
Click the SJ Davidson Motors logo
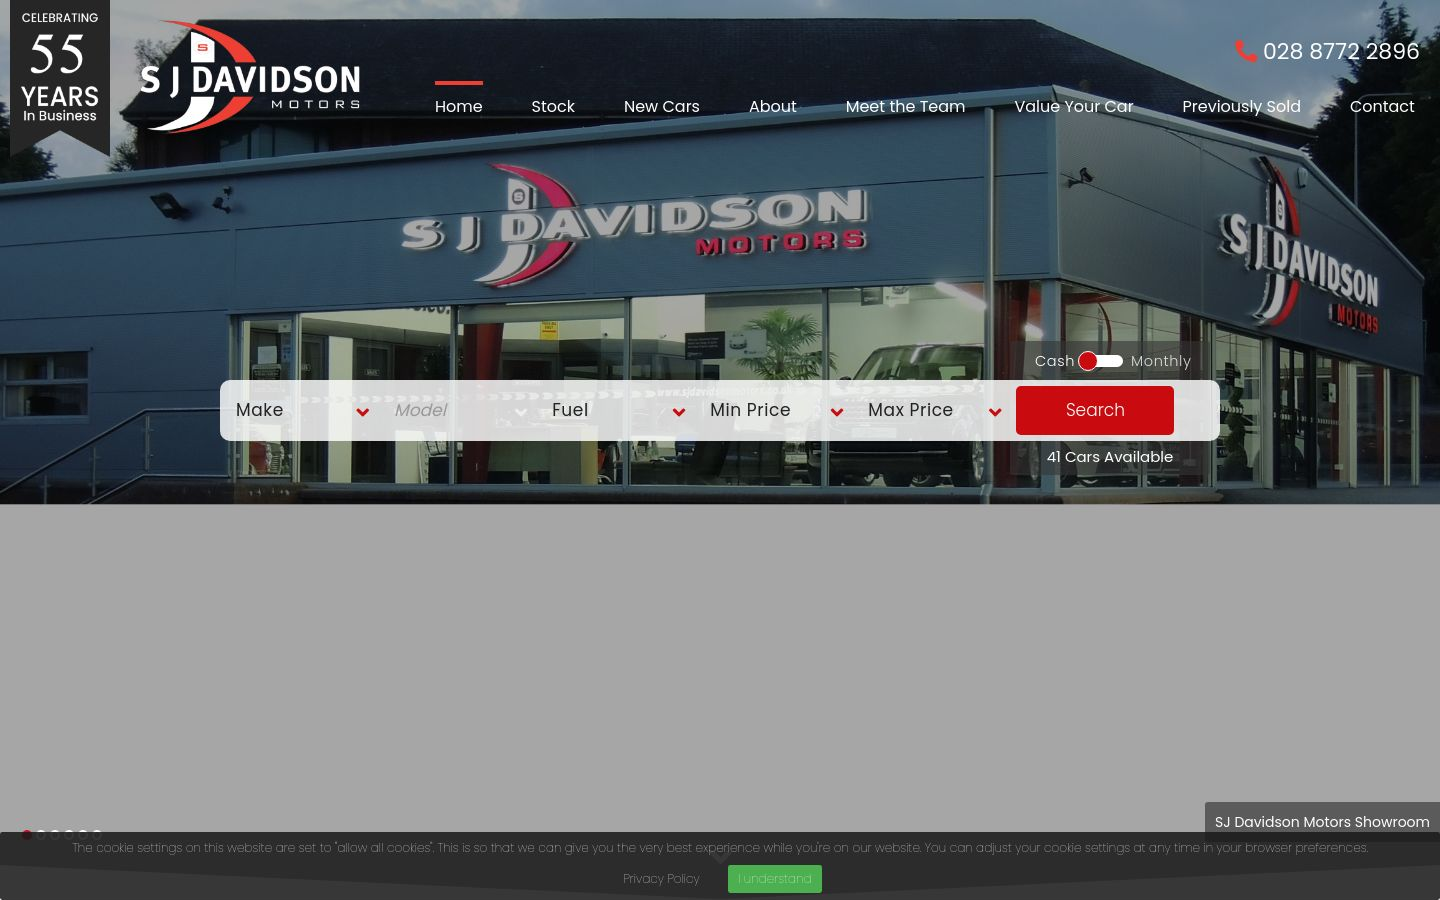click(250, 77)
